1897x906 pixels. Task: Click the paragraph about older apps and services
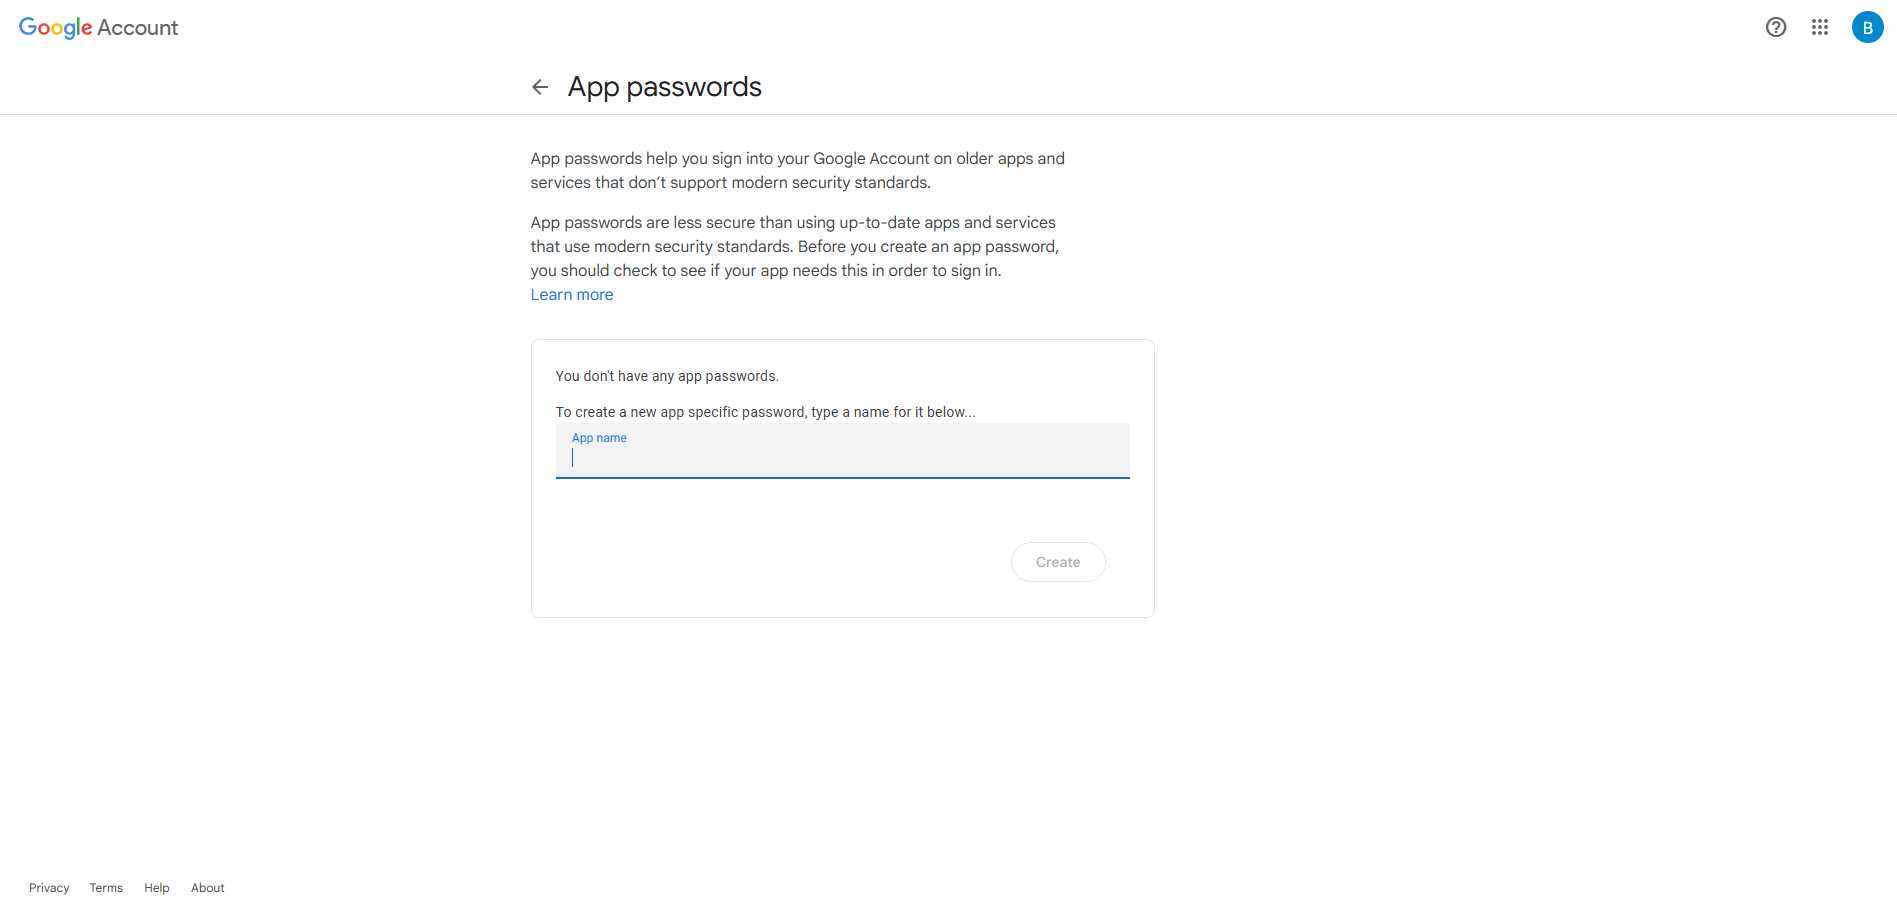tap(797, 171)
